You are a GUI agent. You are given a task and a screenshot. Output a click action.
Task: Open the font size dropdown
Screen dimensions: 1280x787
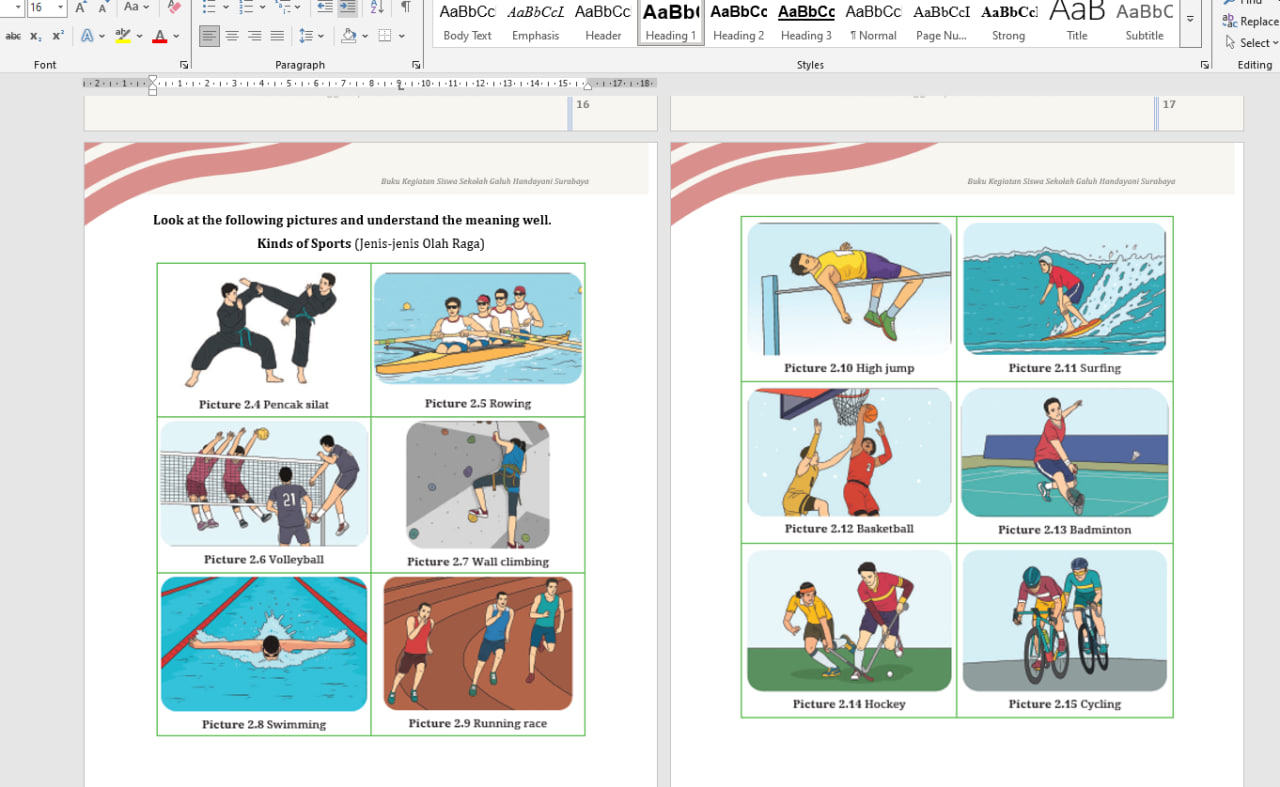(x=61, y=7)
